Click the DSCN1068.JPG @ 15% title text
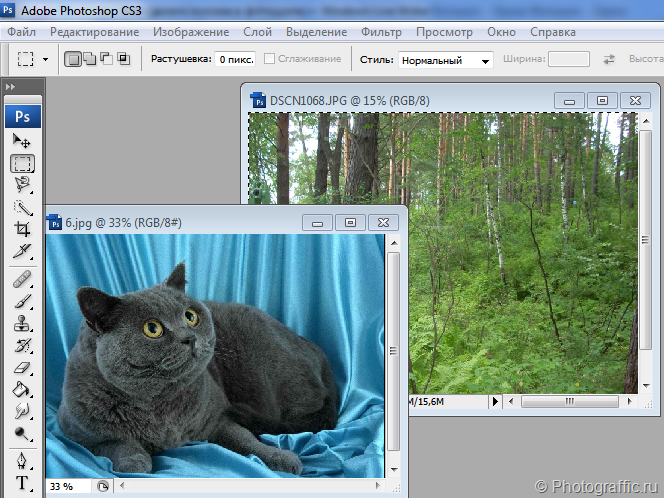Viewport: 664px width, 498px height. [349, 101]
